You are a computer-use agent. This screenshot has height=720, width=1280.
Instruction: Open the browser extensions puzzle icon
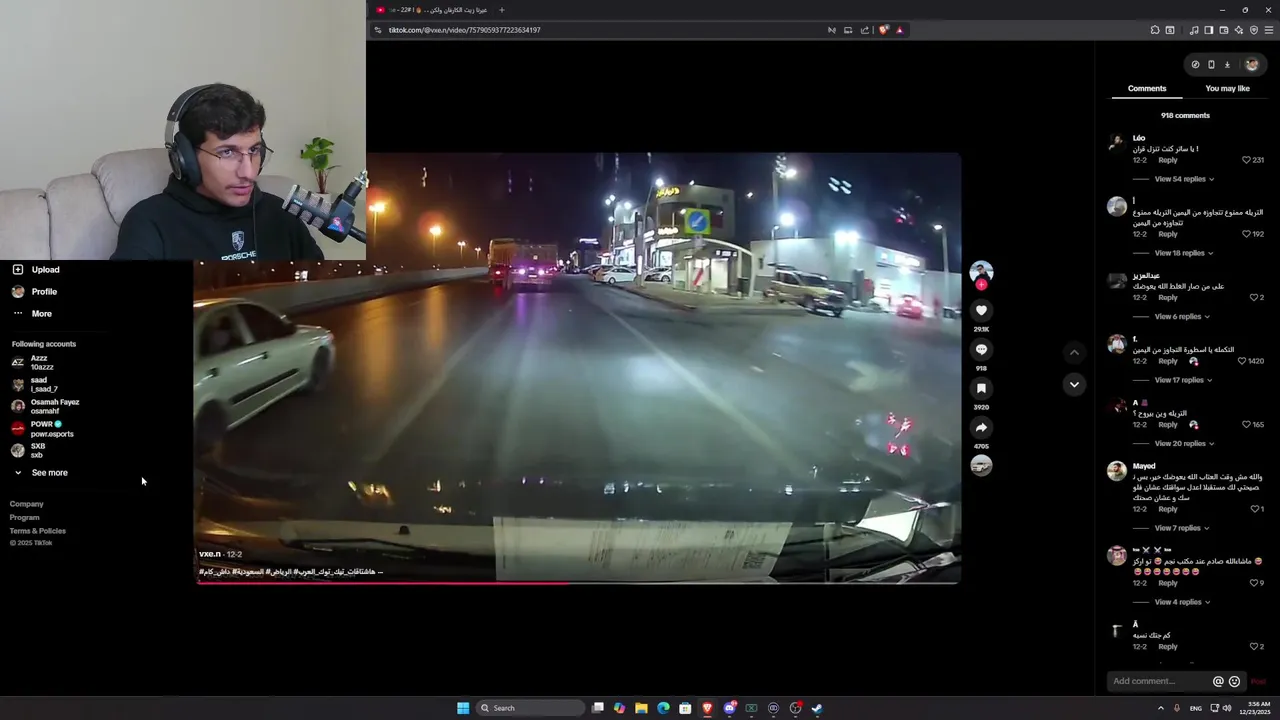[x=1155, y=30]
